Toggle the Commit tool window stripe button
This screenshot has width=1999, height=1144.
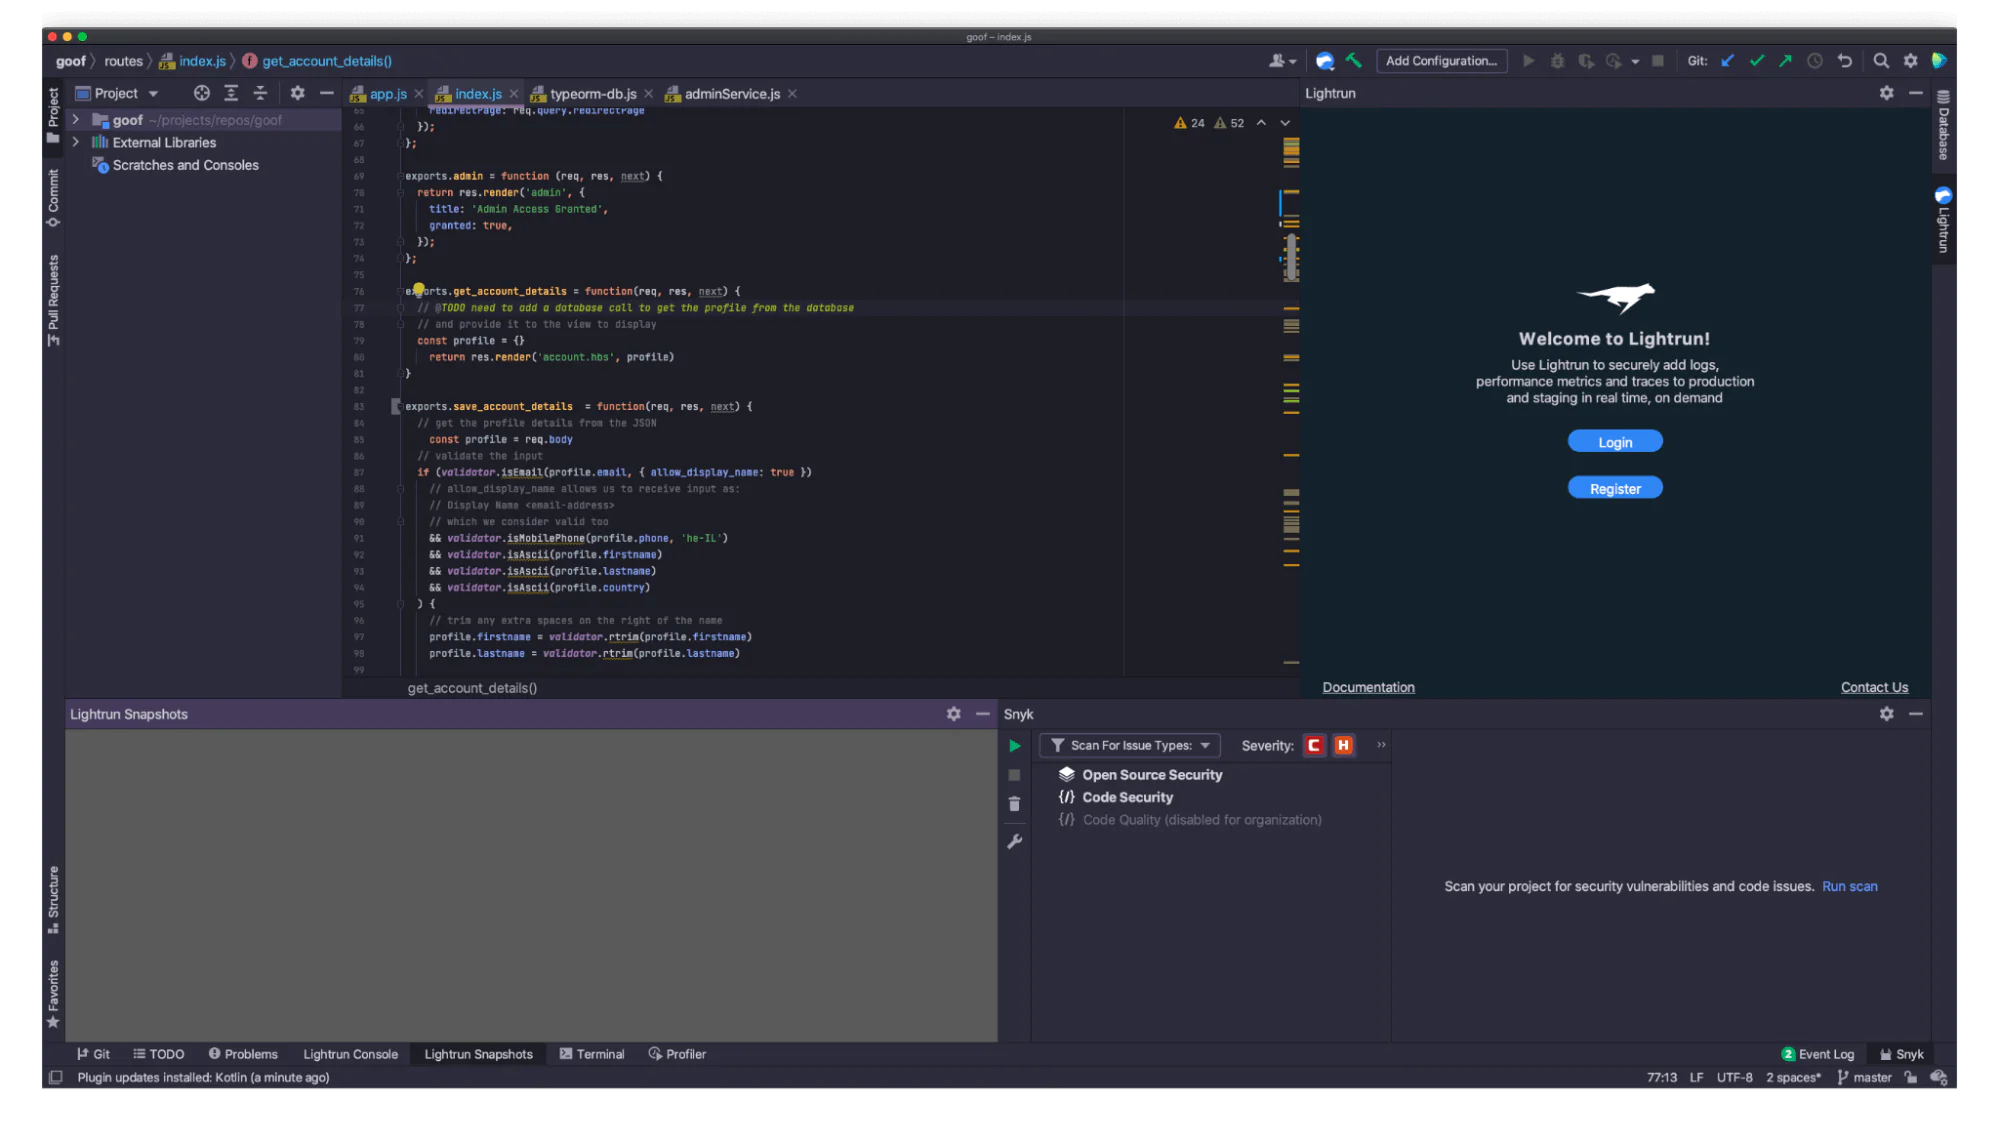tap(53, 198)
